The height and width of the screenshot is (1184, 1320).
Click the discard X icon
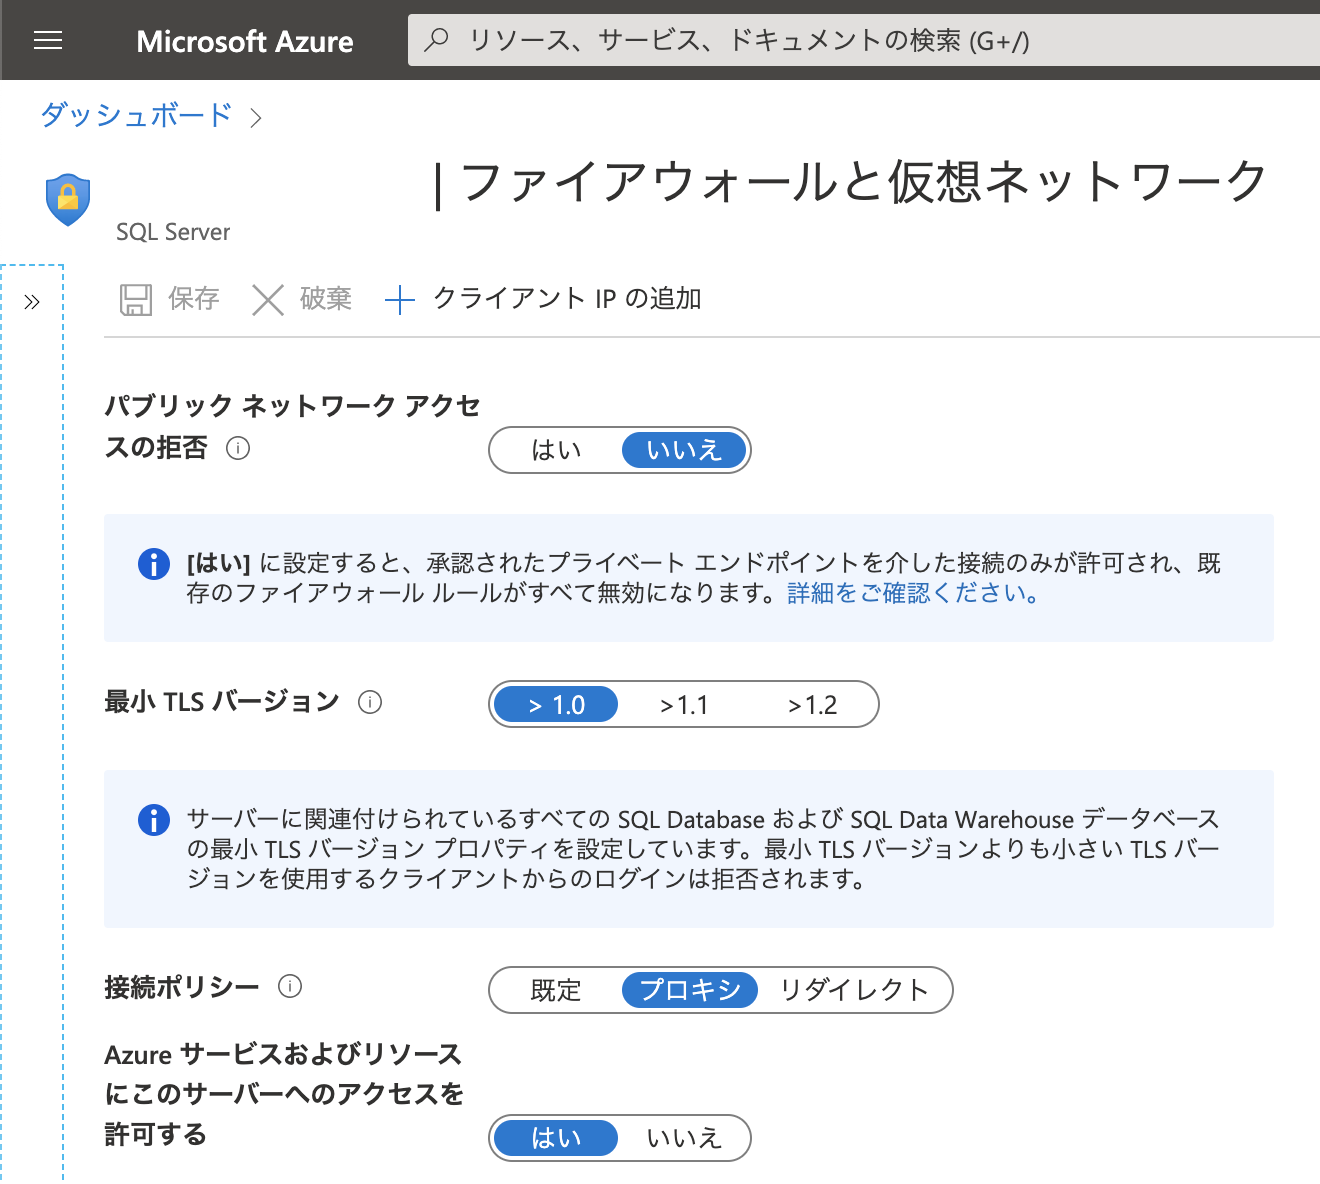pos(268,299)
